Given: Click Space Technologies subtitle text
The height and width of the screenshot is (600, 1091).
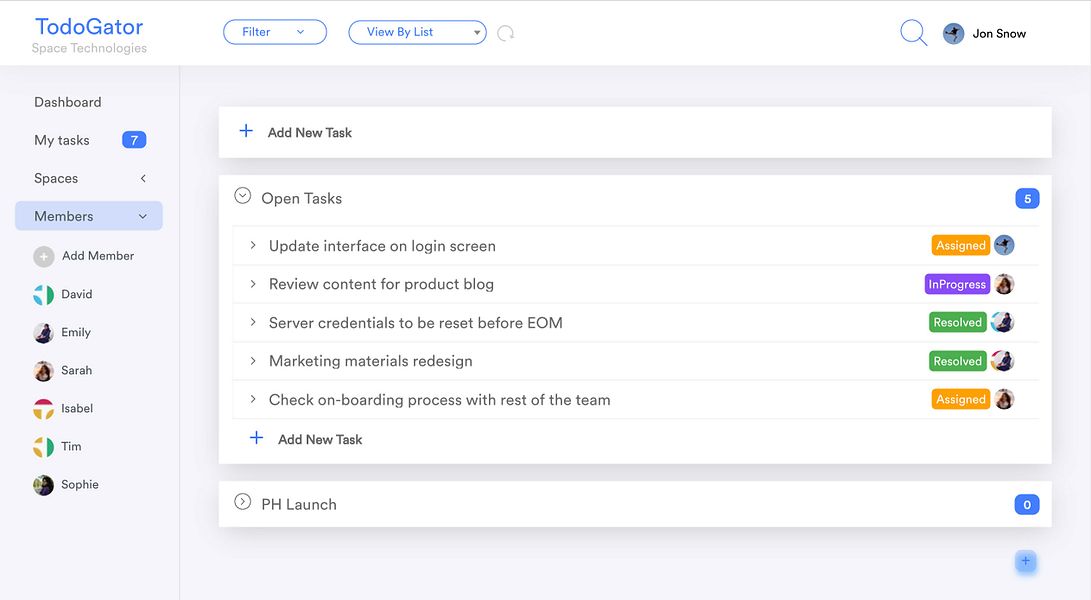Looking at the screenshot, I should pos(89,48).
